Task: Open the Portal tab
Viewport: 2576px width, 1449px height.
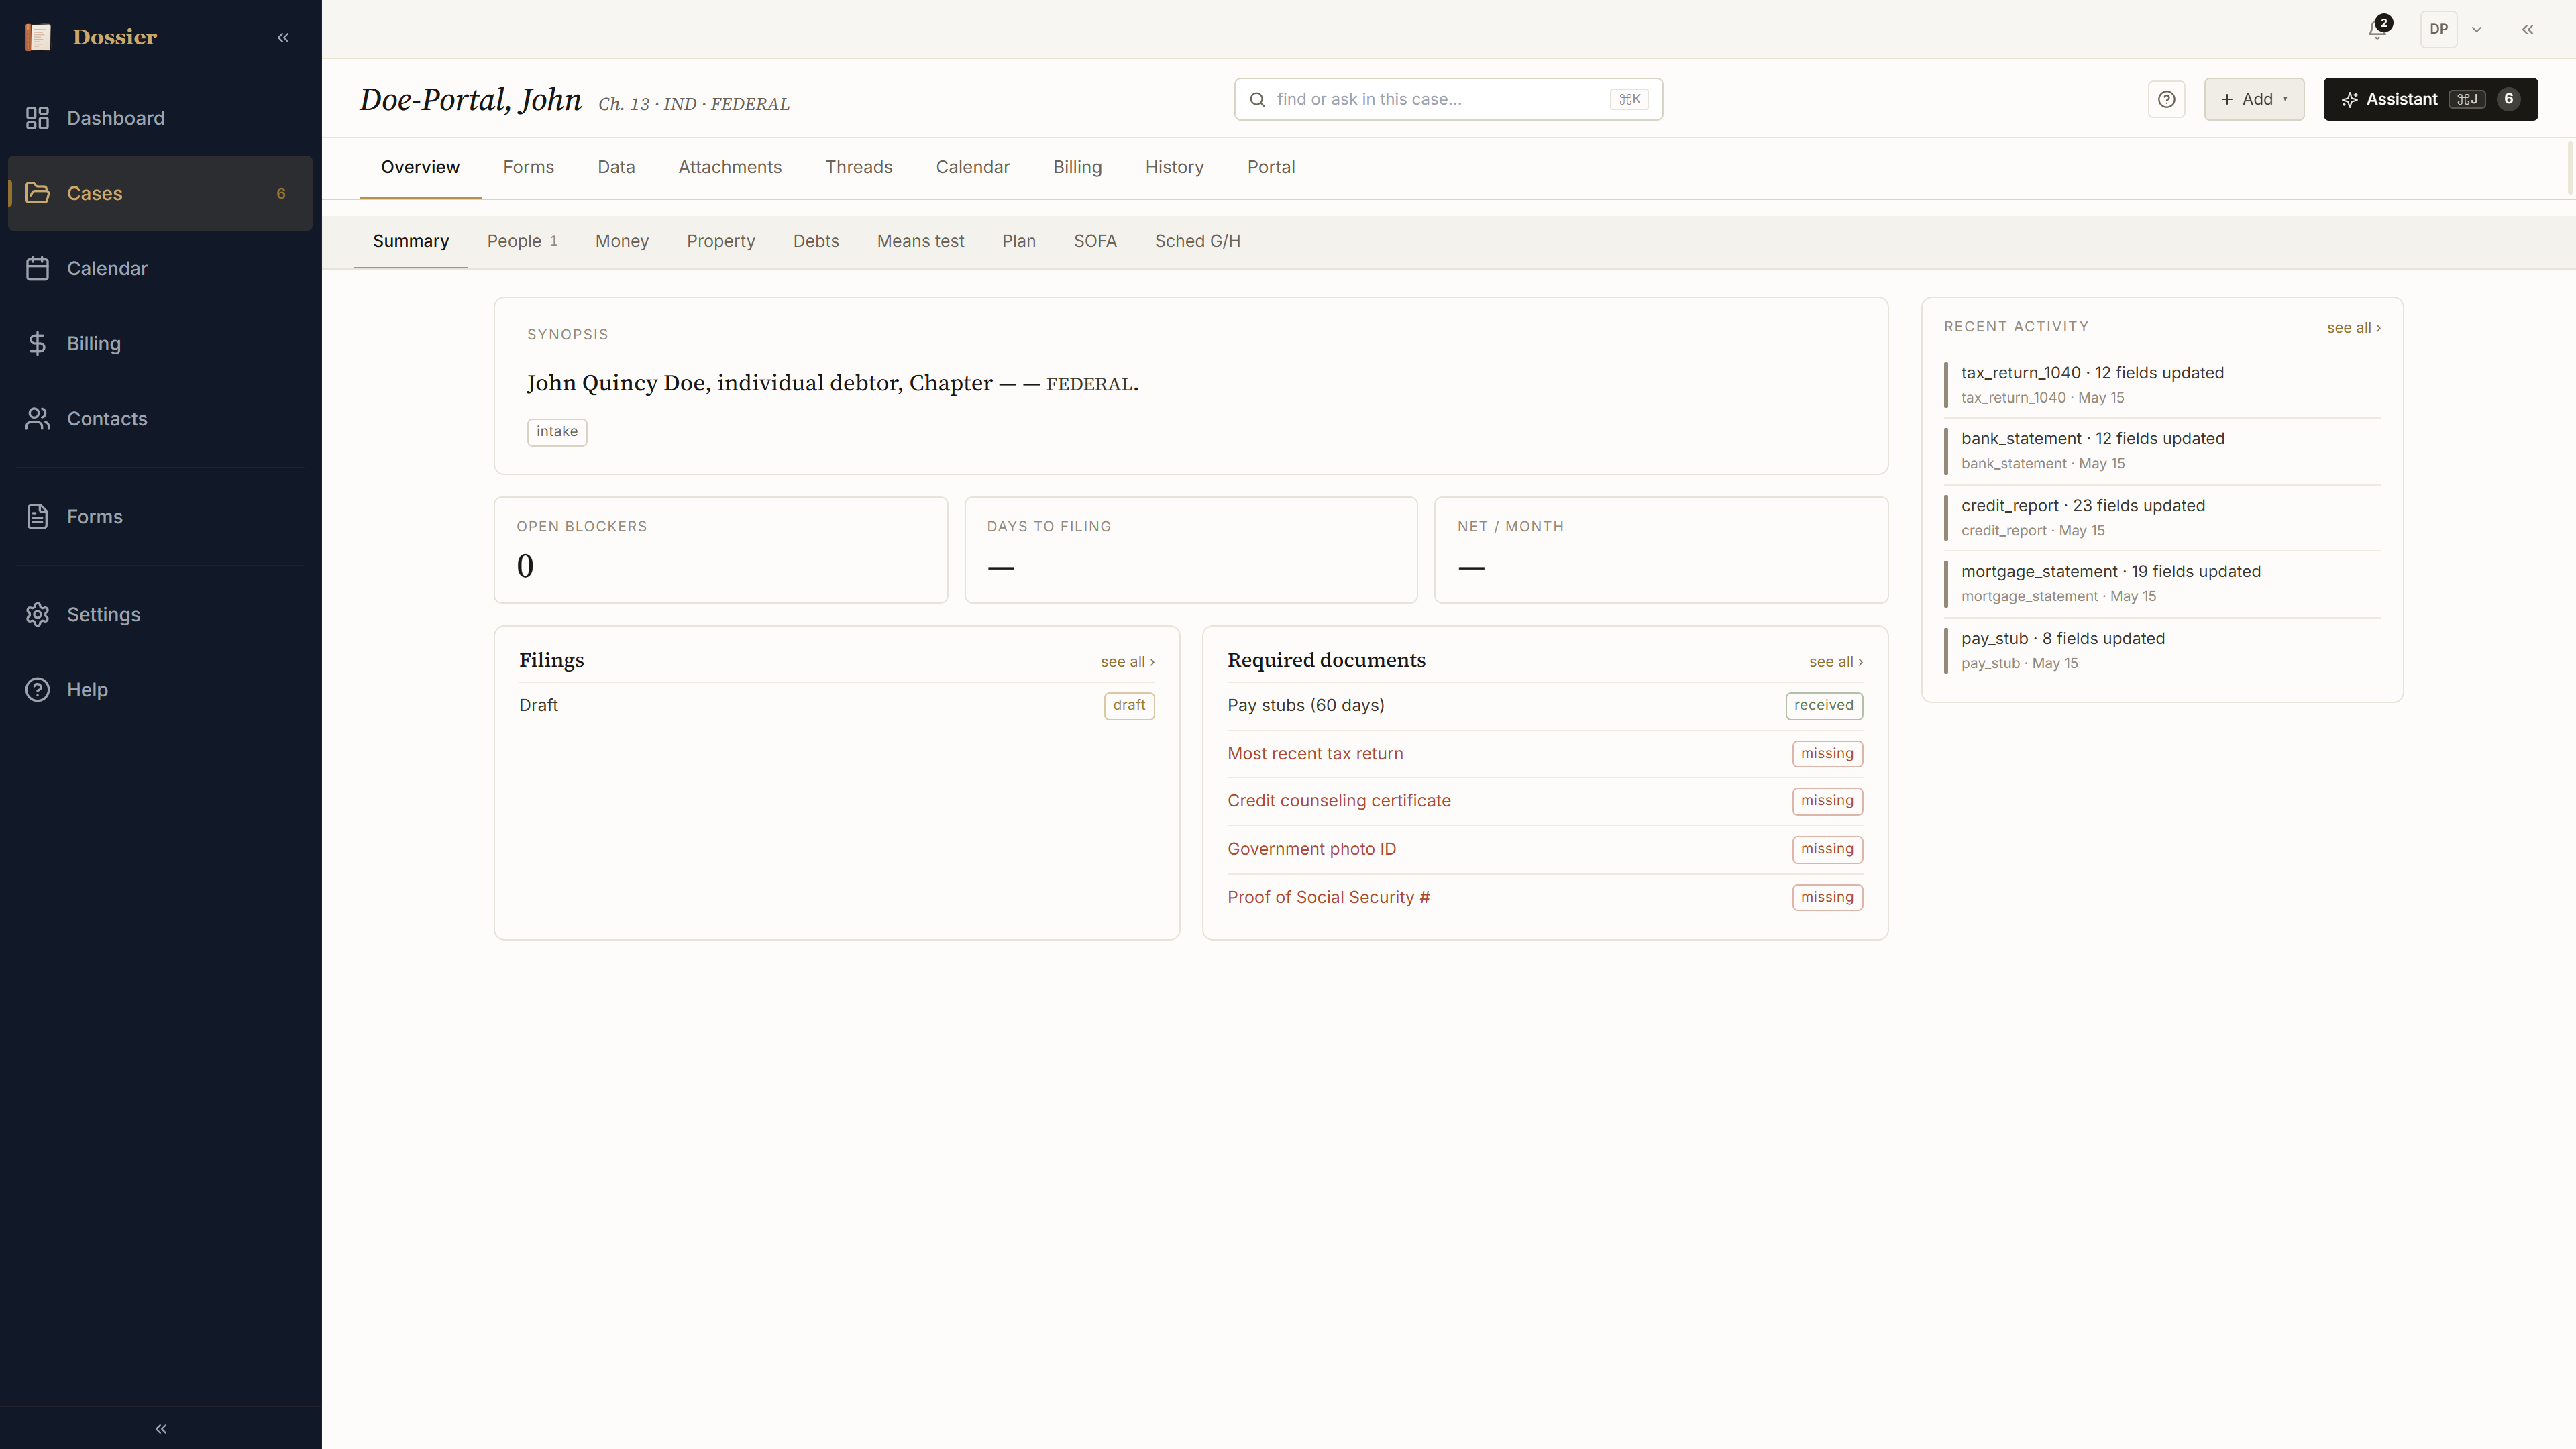Action: (1271, 167)
